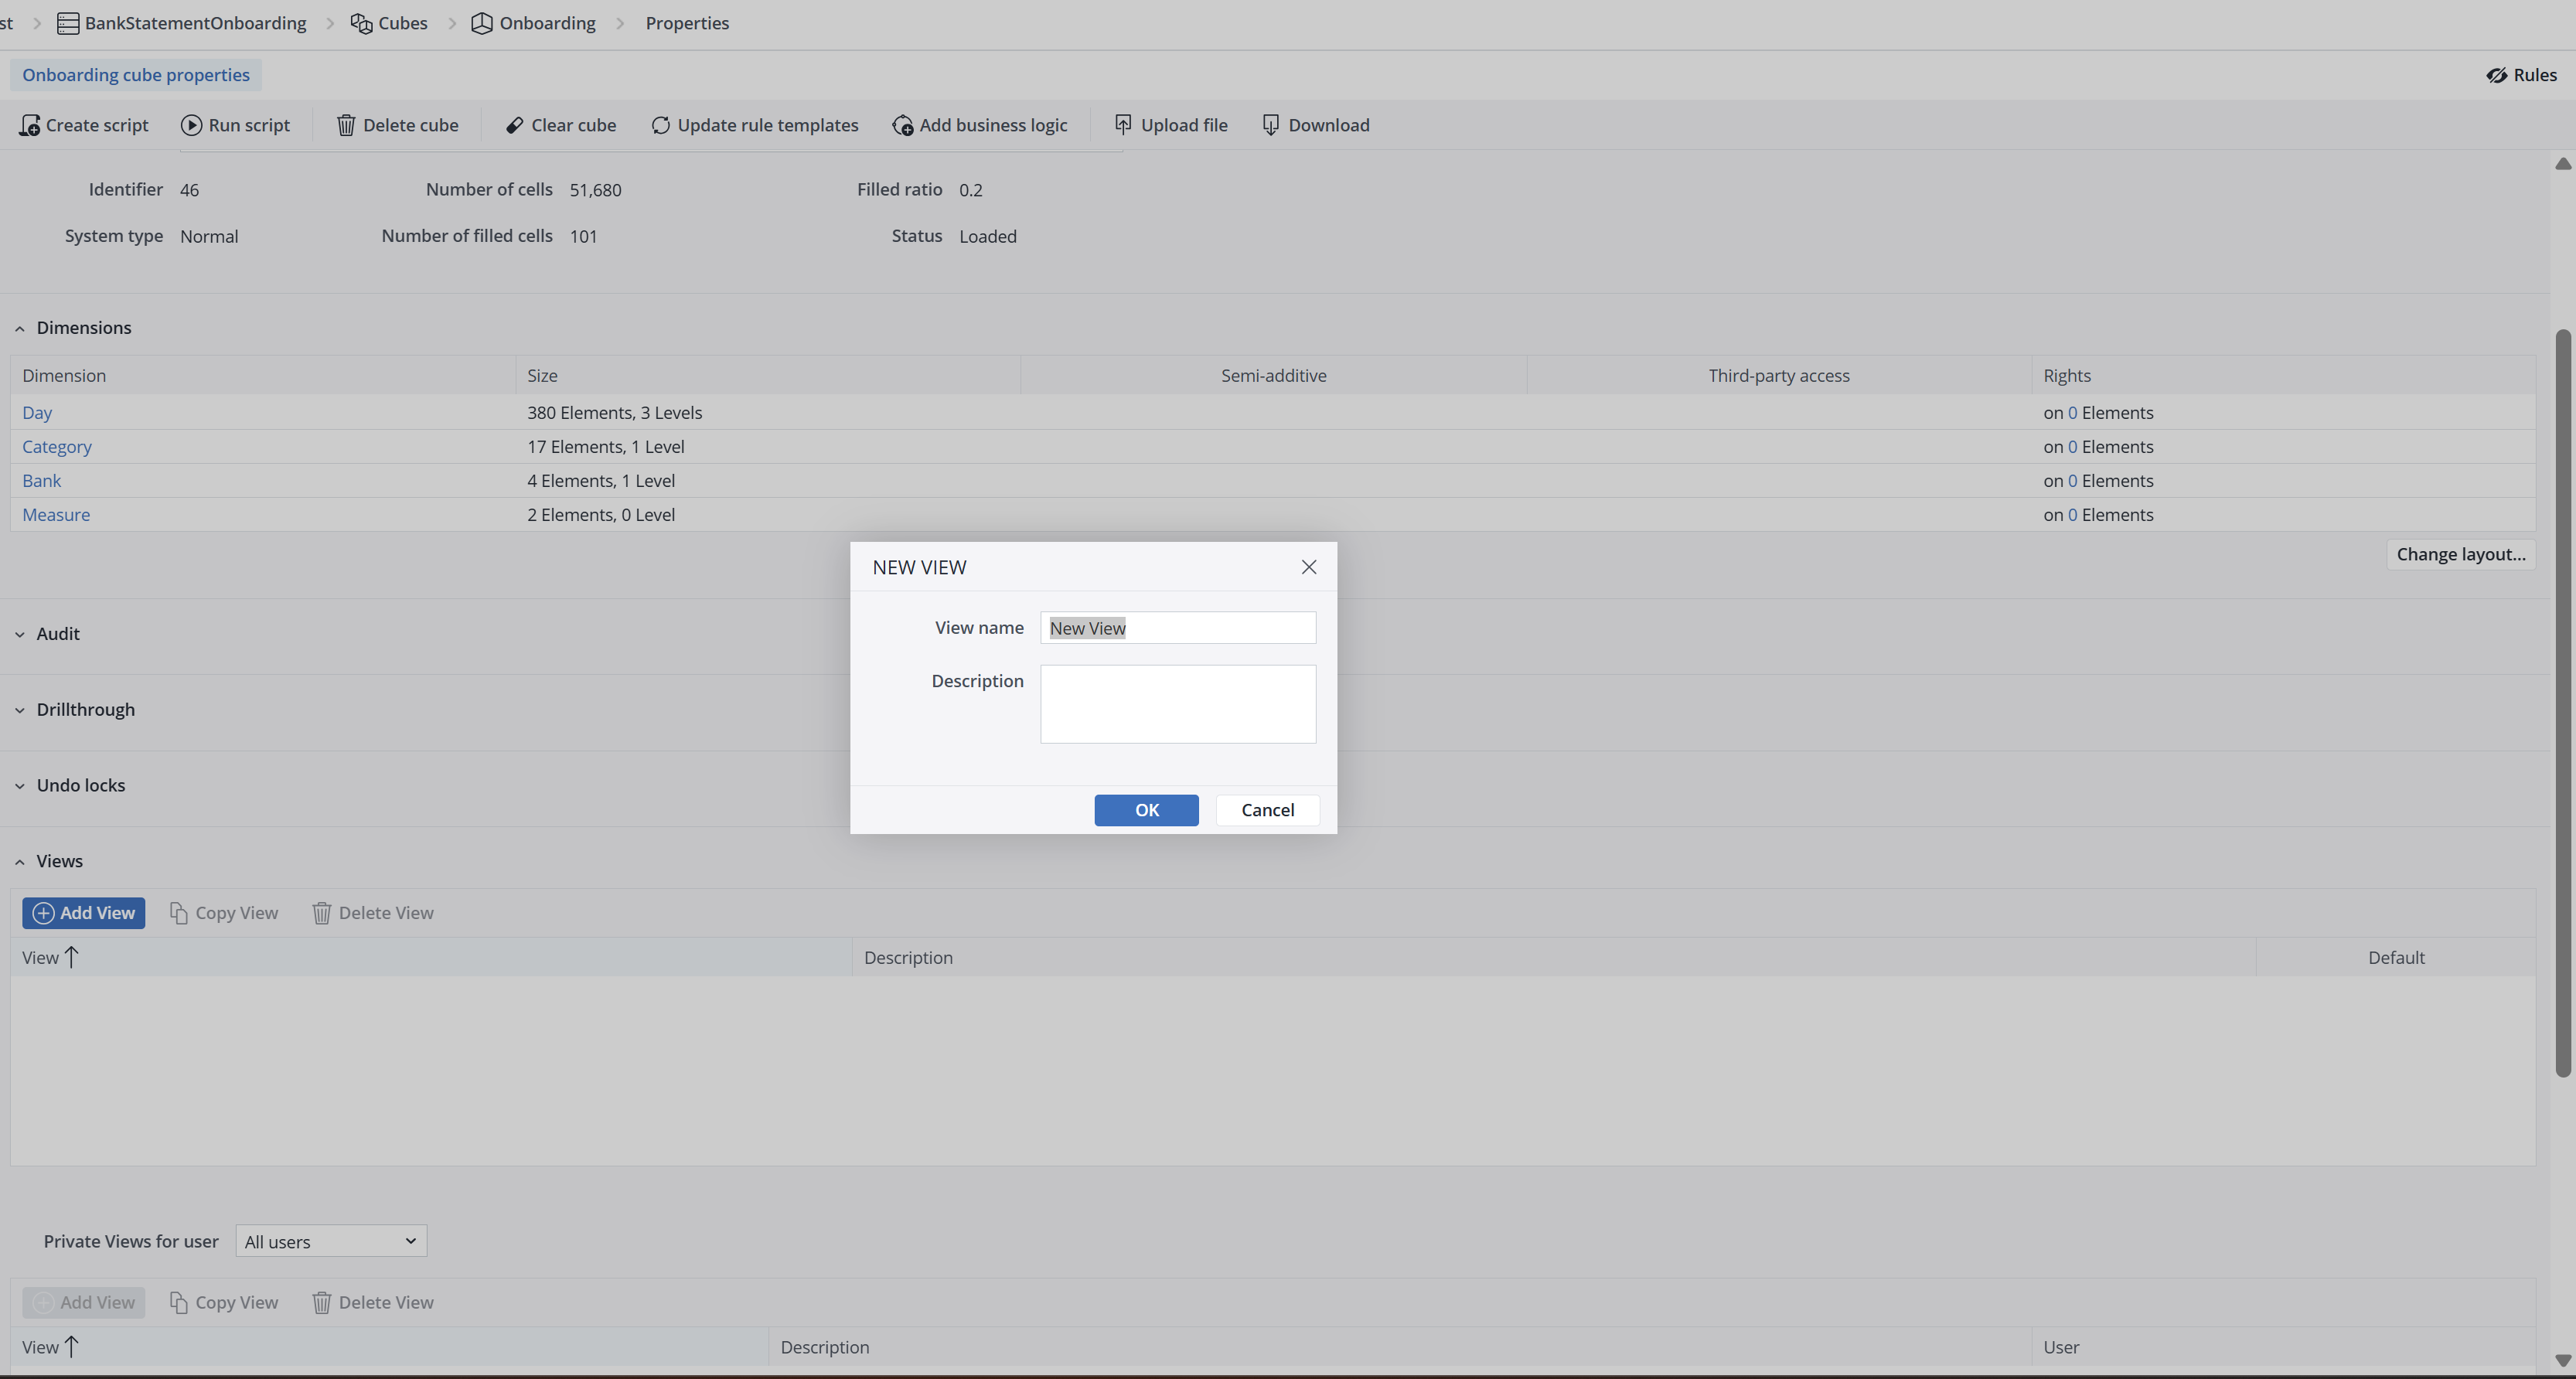Click Add business logic icon
Image resolution: width=2576 pixels, height=1379 pixels.
902,125
